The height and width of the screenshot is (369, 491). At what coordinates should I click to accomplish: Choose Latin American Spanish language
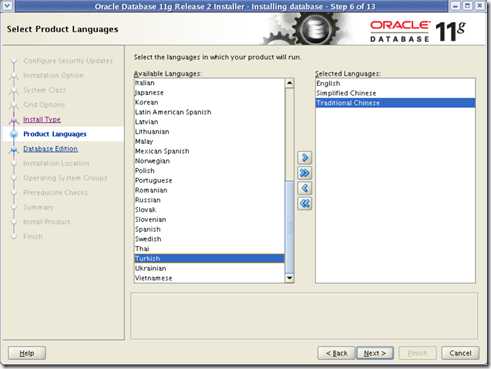click(209, 112)
